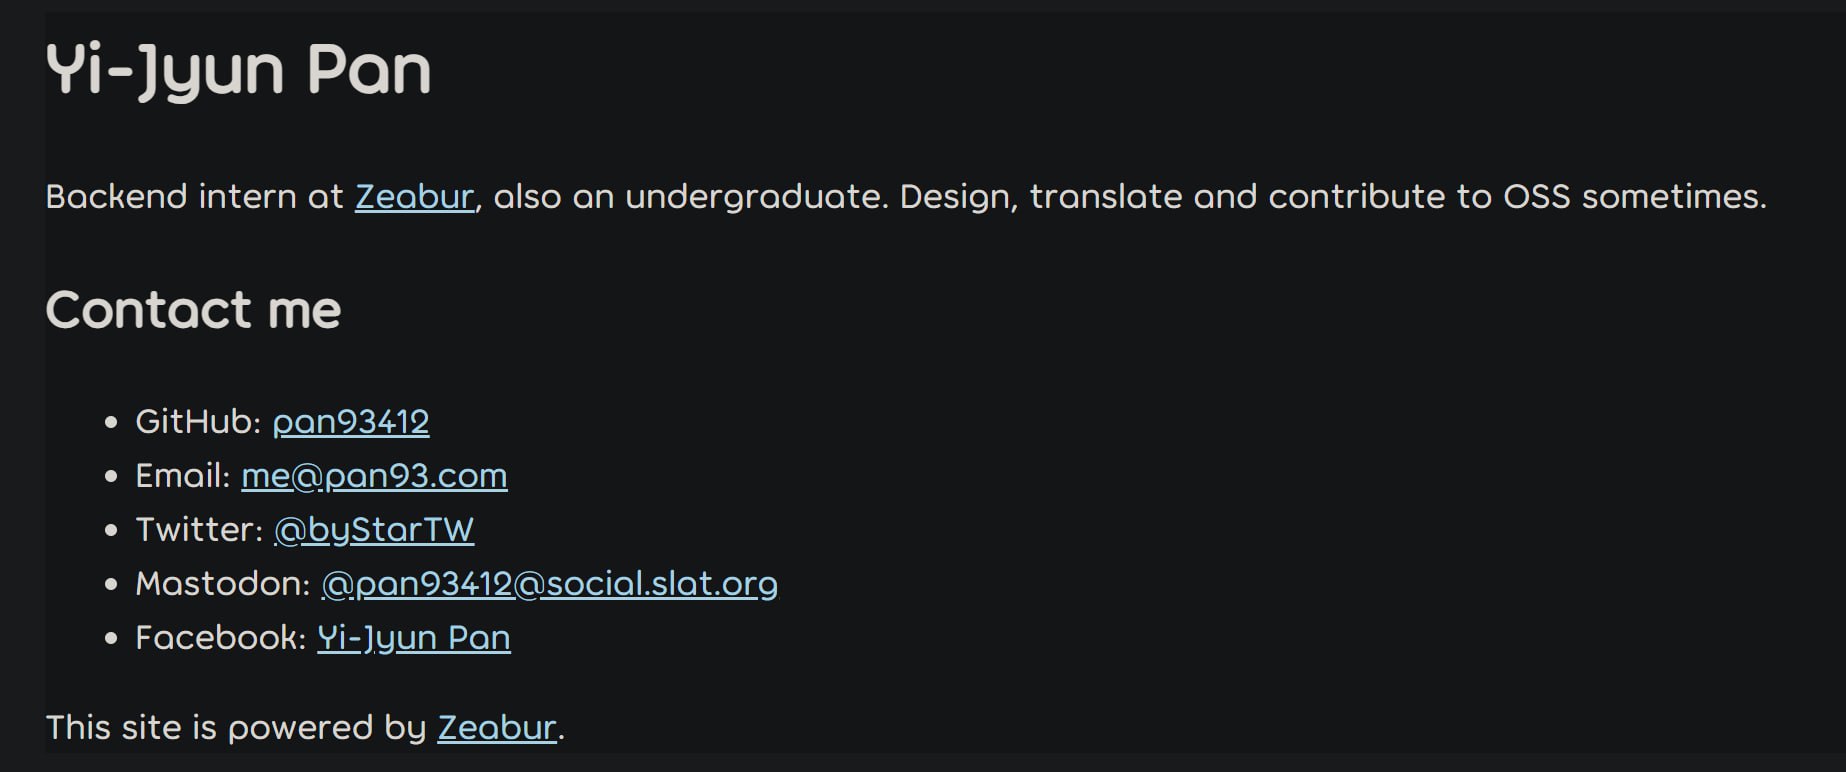Image resolution: width=1846 pixels, height=772 pixels.
Task: Open GitHub profile link pan93412
Action: pyautogui.click(x=351, y=422)
